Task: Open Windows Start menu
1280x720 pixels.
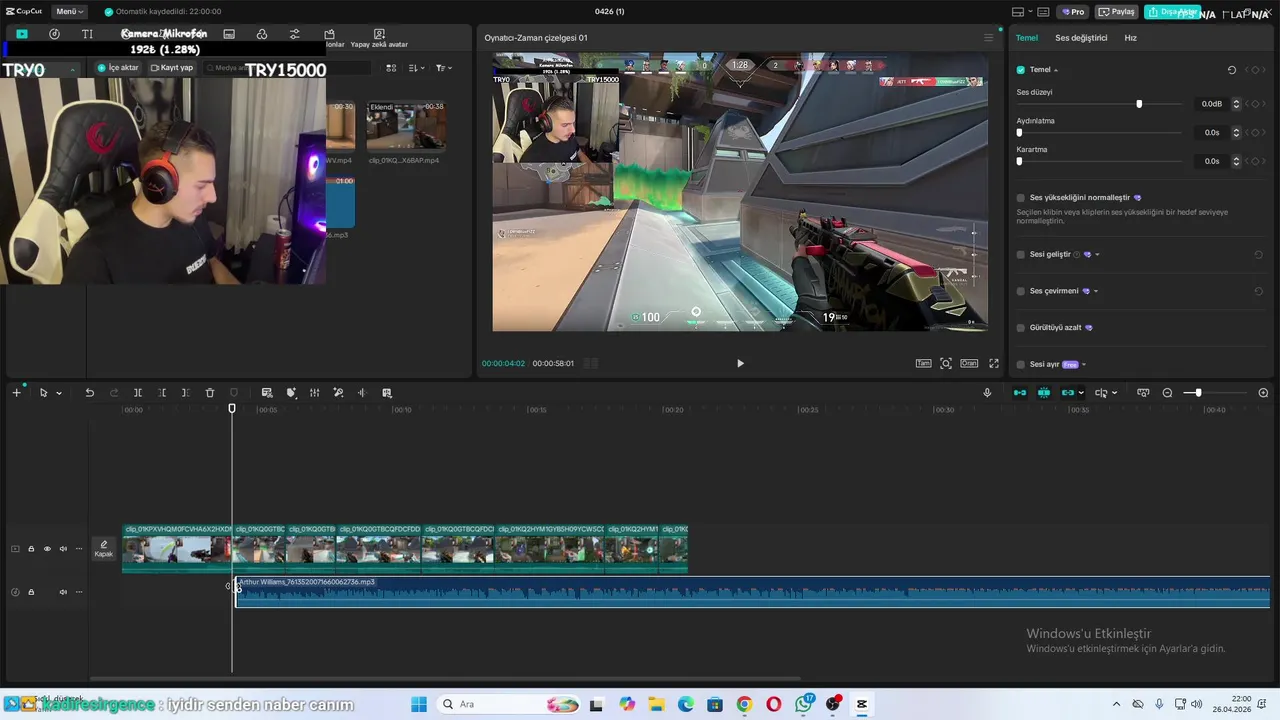Action: [418, 704]
